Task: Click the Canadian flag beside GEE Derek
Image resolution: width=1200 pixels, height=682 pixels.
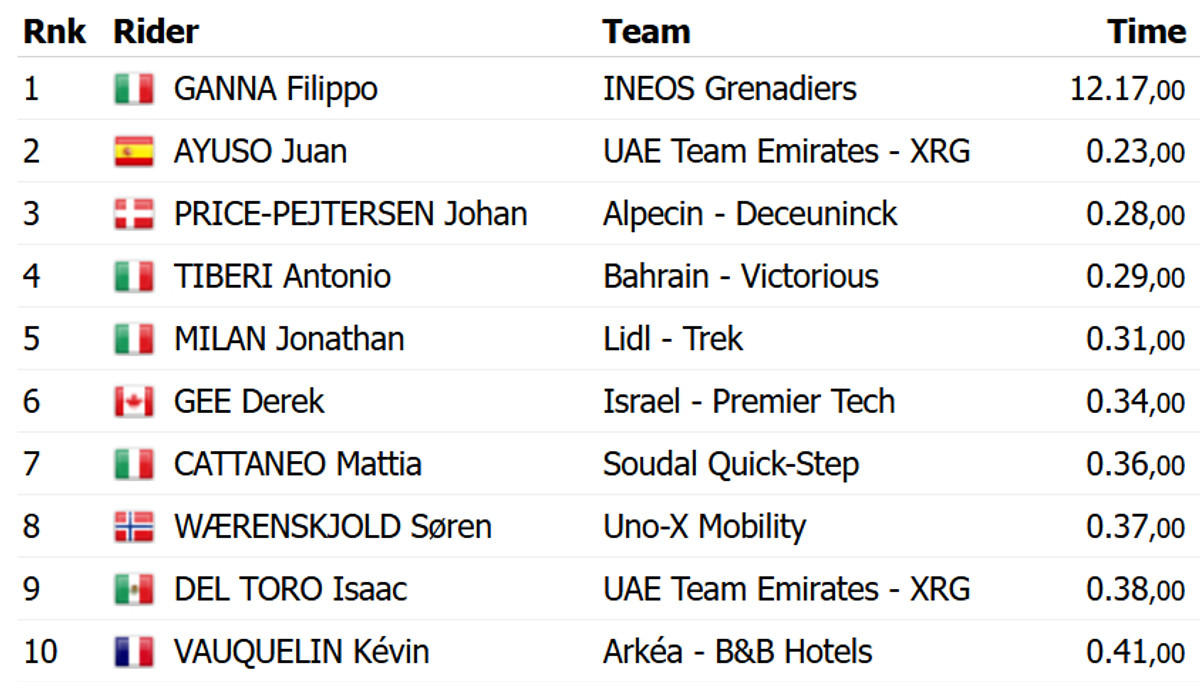Action: (133, 402)
